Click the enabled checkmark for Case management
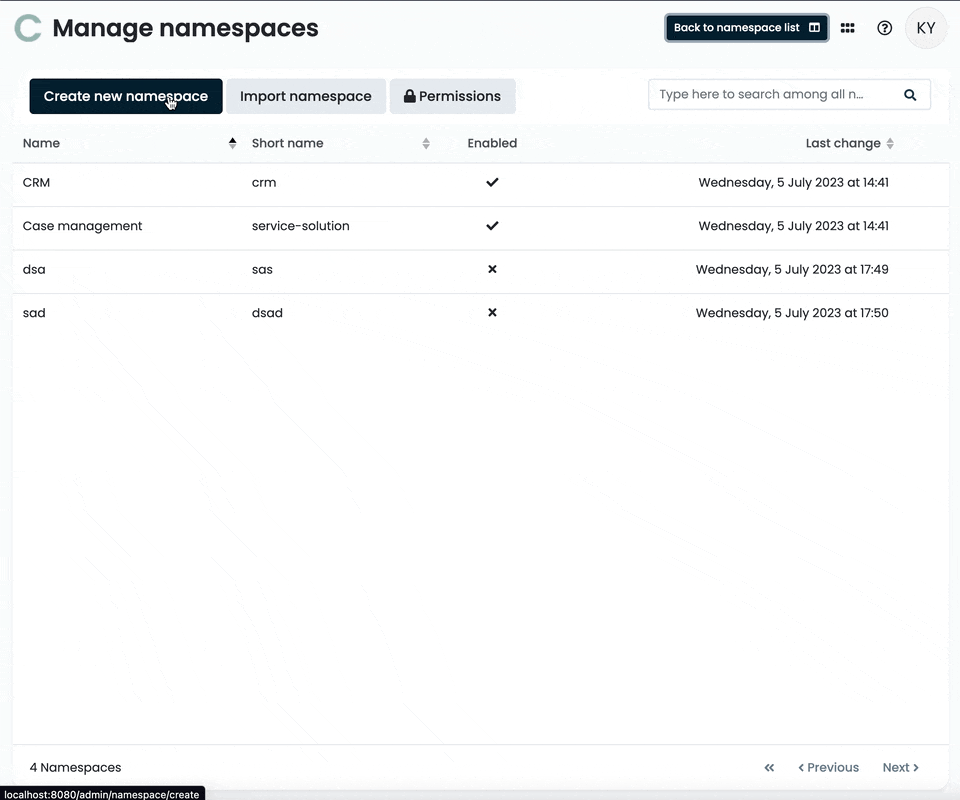This screenshot has width=960, height=800. [x=492, y=226]
